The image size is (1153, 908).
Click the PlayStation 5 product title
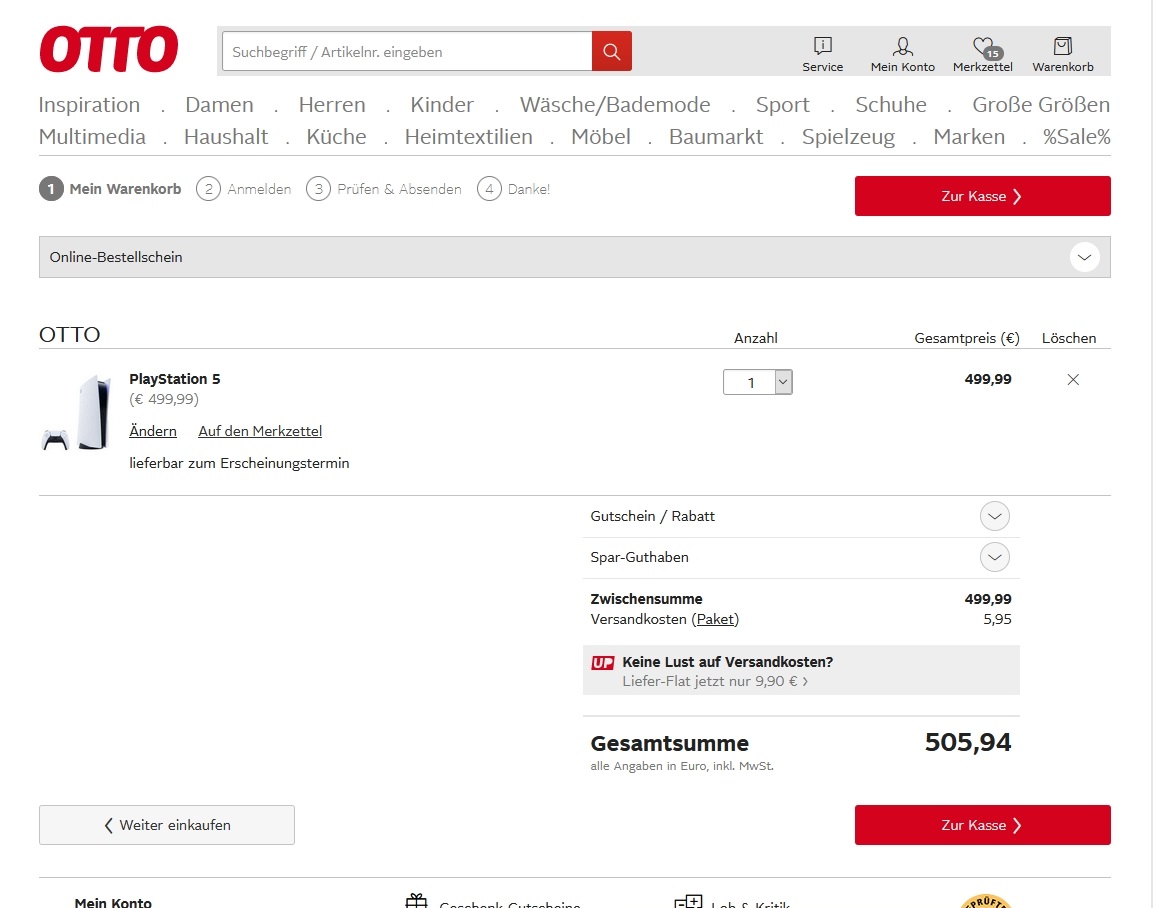[174, 379]
